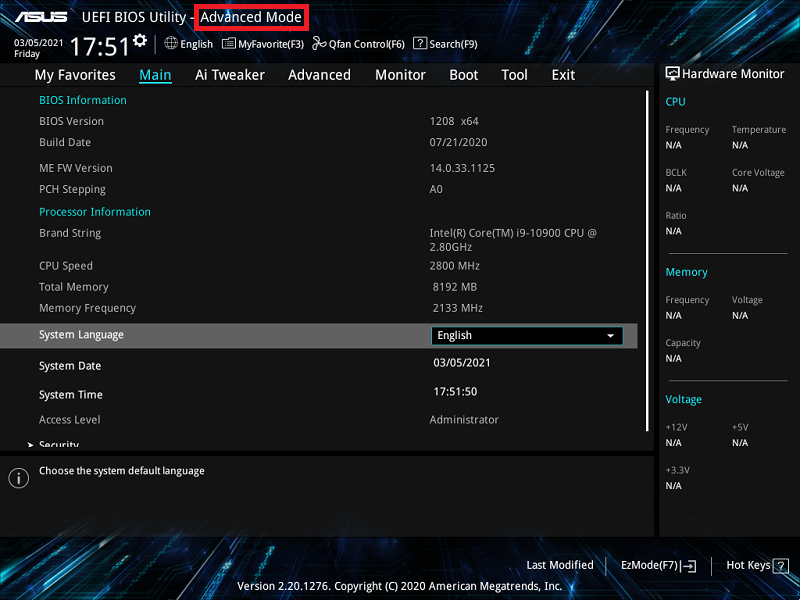Screen dimensions: 800x600
Task: Click the main panel vertical scrollbar
Action: click(x=647, y=260)
